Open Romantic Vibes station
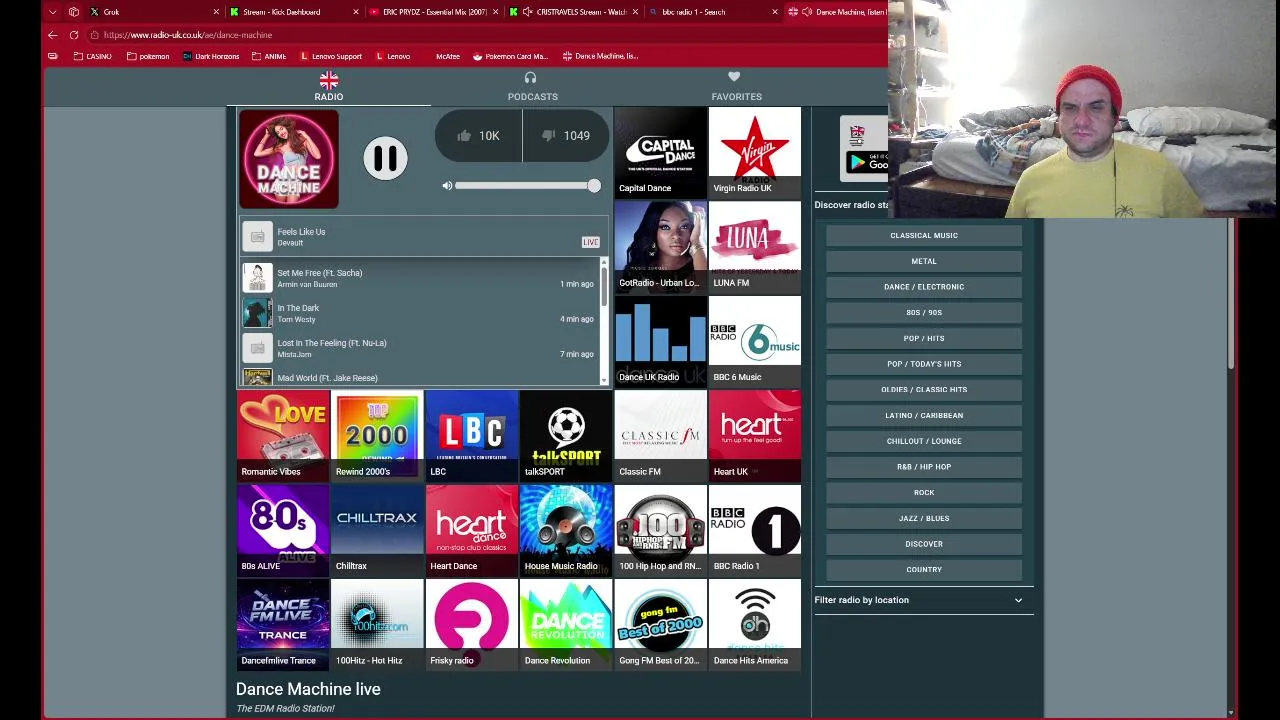Screen dimensions: 1280x720 tap(283, 436)
